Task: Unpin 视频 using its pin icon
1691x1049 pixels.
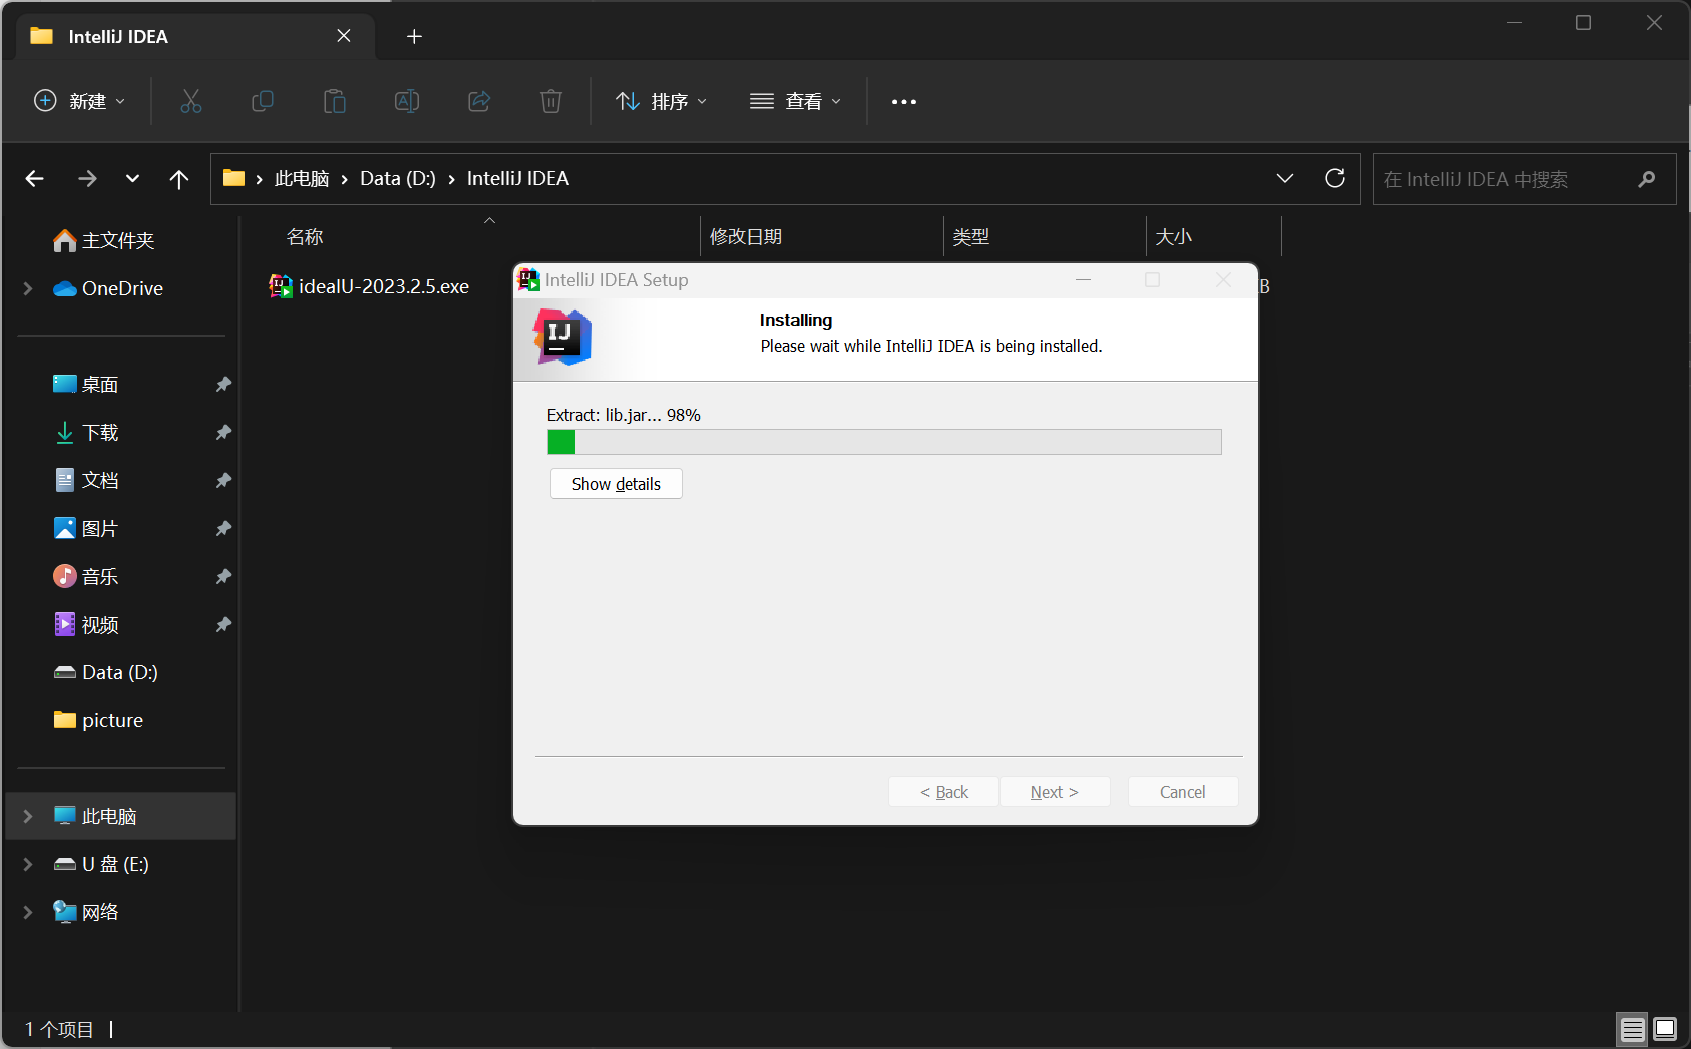Action: click(223, 624)
